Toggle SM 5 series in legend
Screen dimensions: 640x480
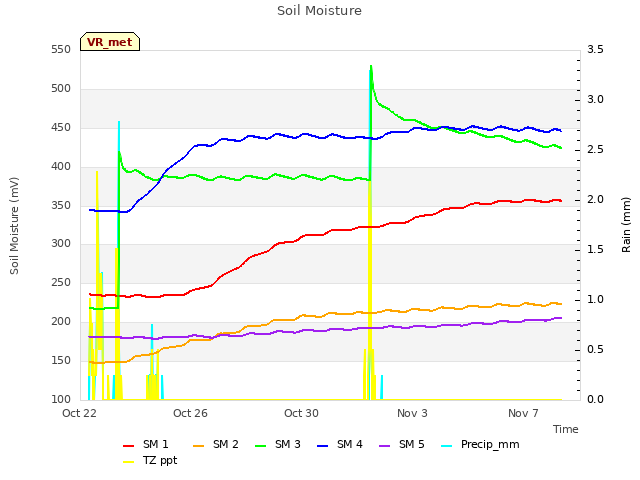coord(402,444)
